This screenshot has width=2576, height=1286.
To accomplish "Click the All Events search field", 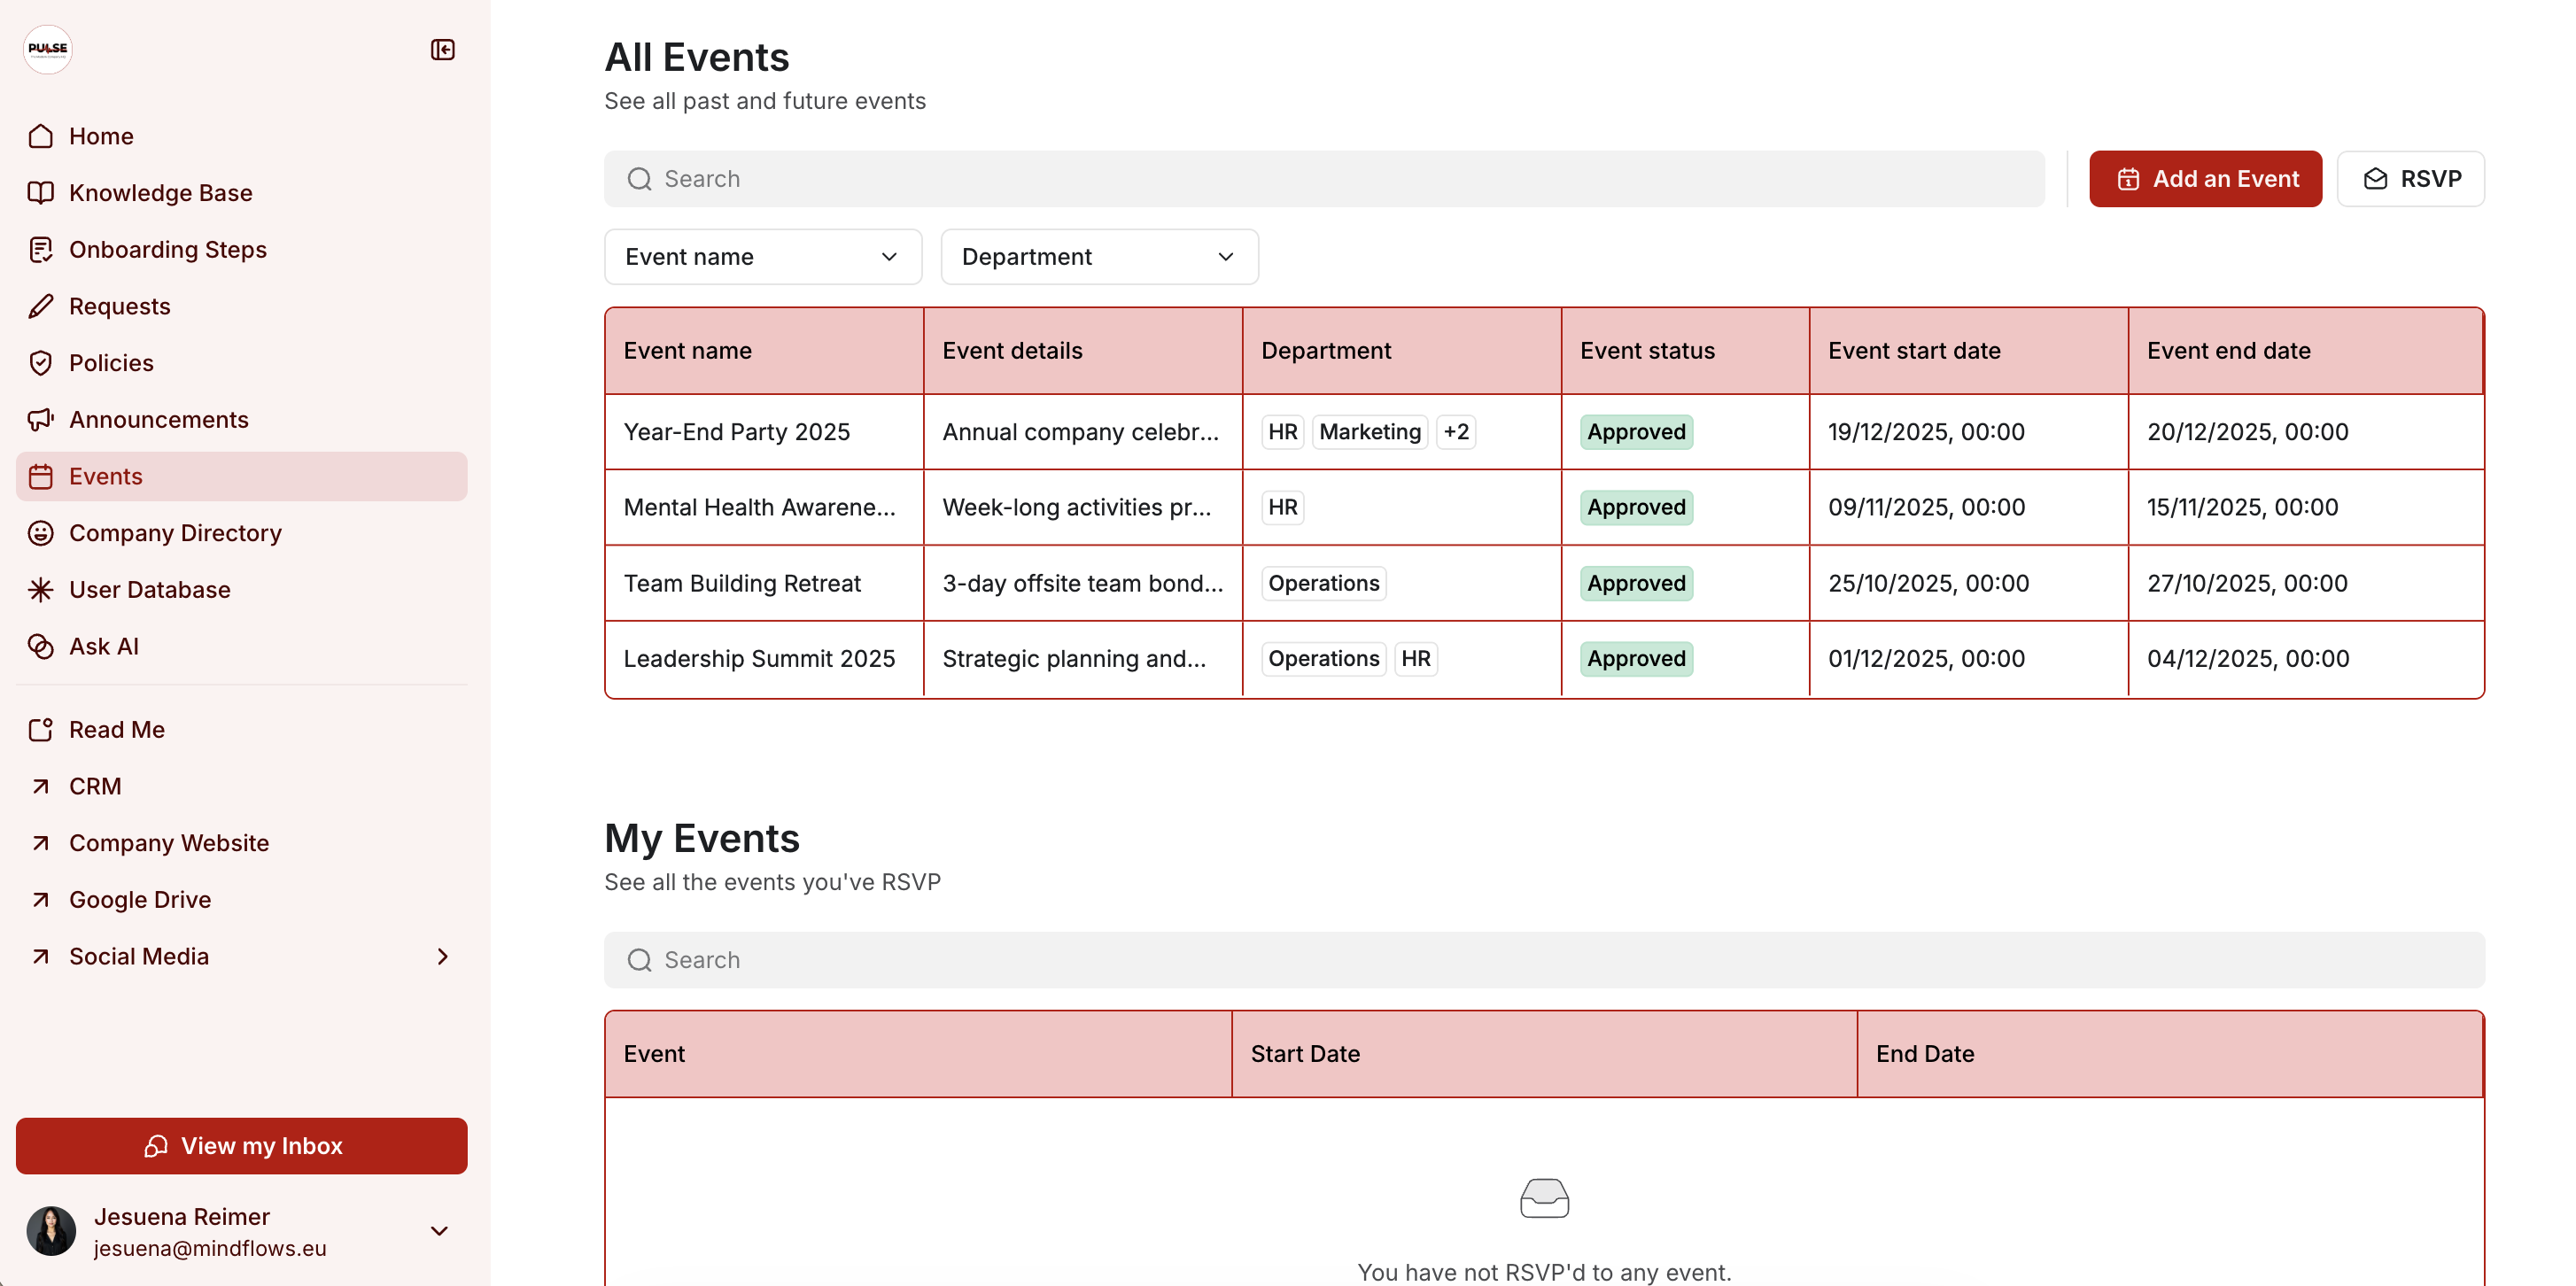I will 1323,179.
